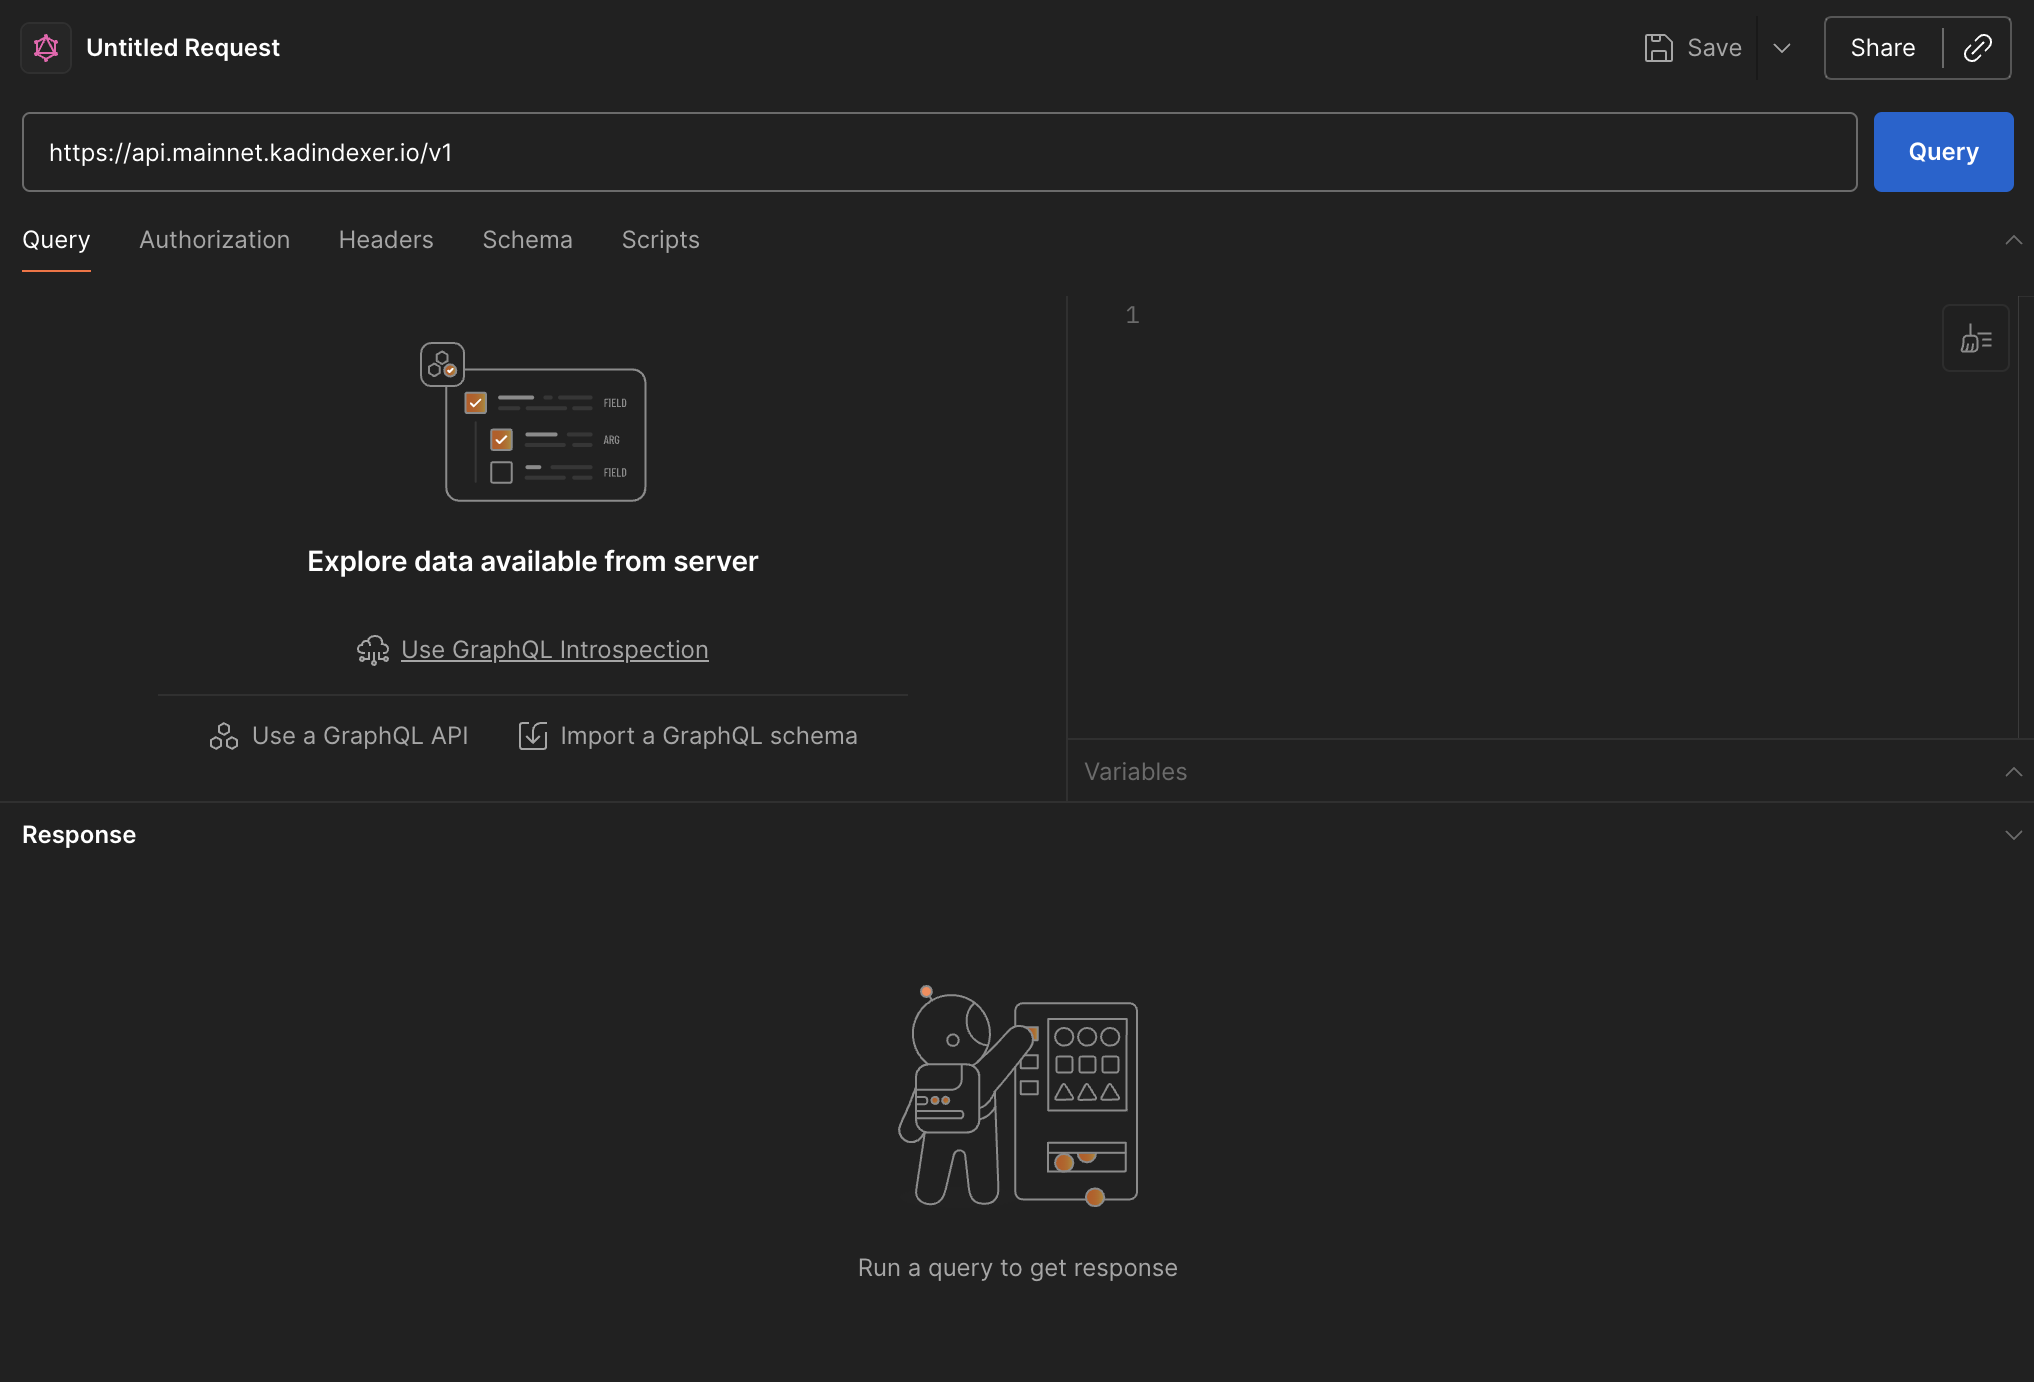Select the Schema tab
This screenshot has height=1382, width=2034.
(527, 240)
